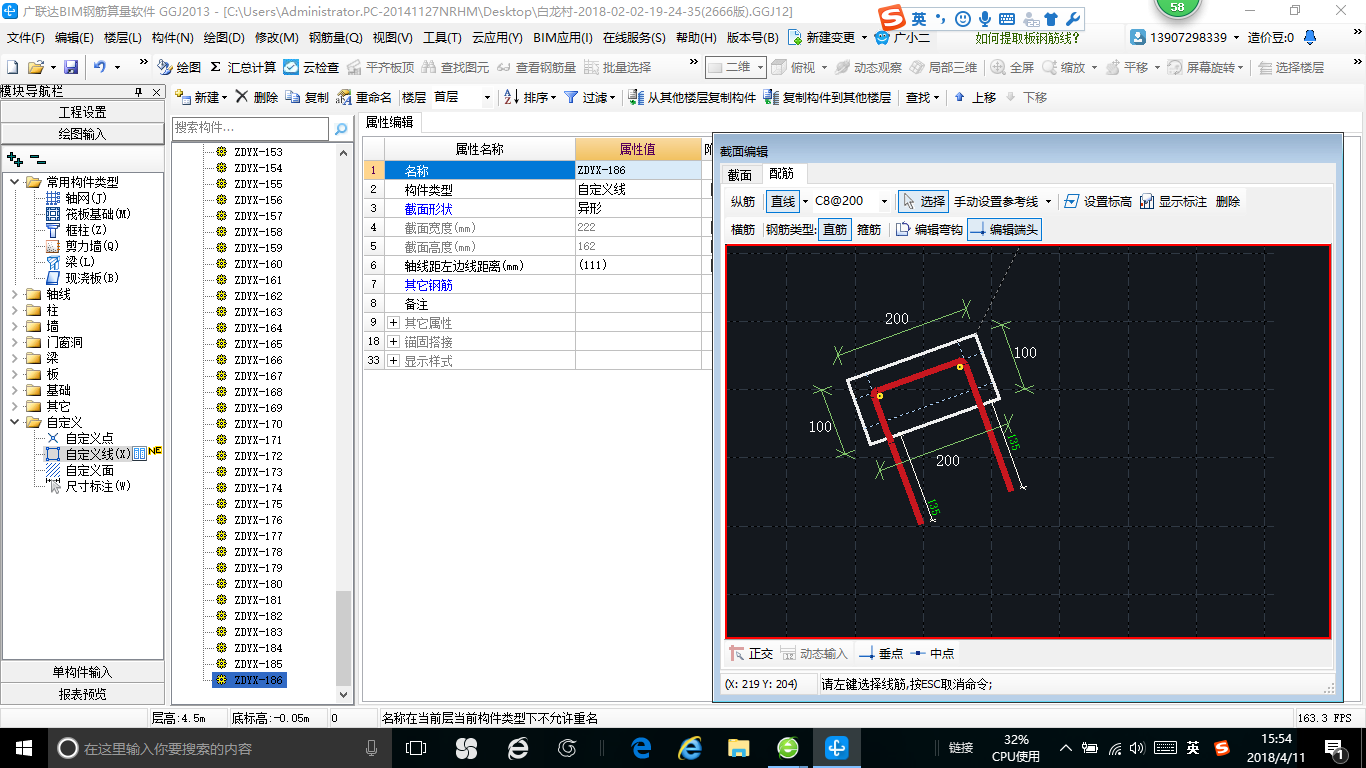
Task: Toggle 编辑端头 tool
Action: 1005,229
